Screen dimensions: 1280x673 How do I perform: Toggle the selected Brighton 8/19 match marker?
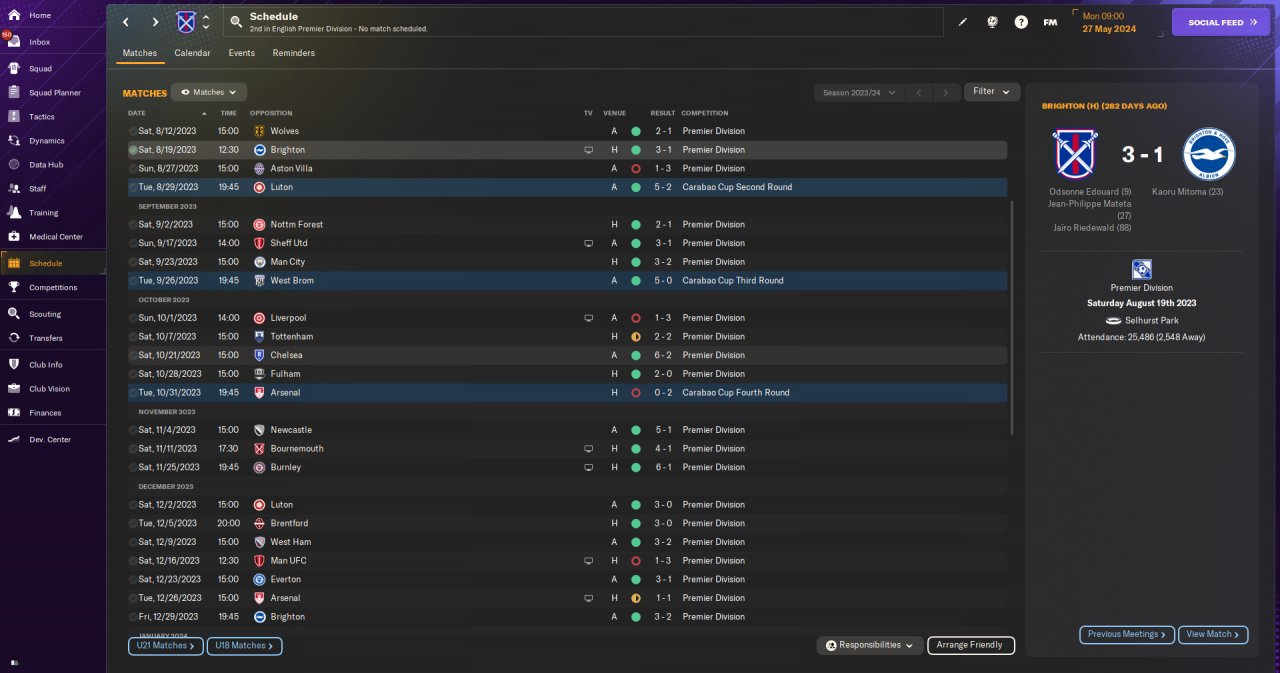coord(133,150)
